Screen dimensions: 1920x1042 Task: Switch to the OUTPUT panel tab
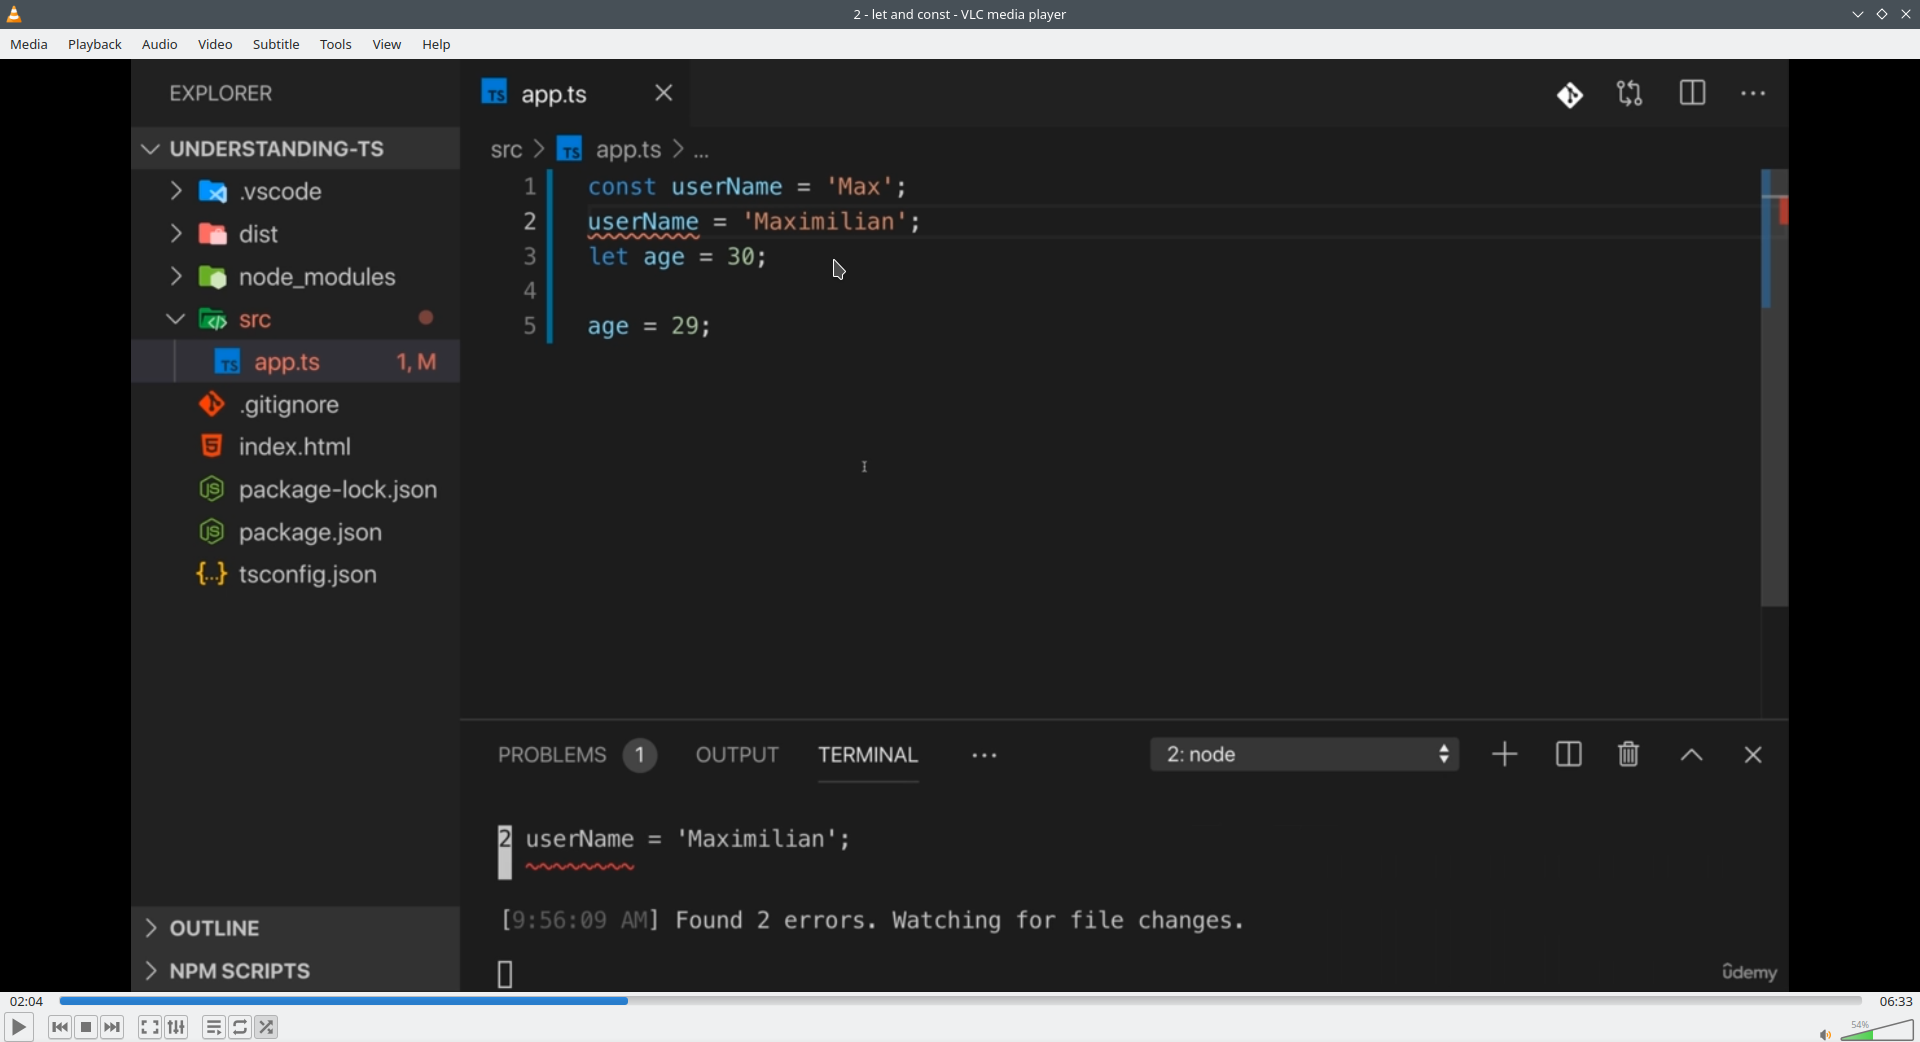[737, 755]
